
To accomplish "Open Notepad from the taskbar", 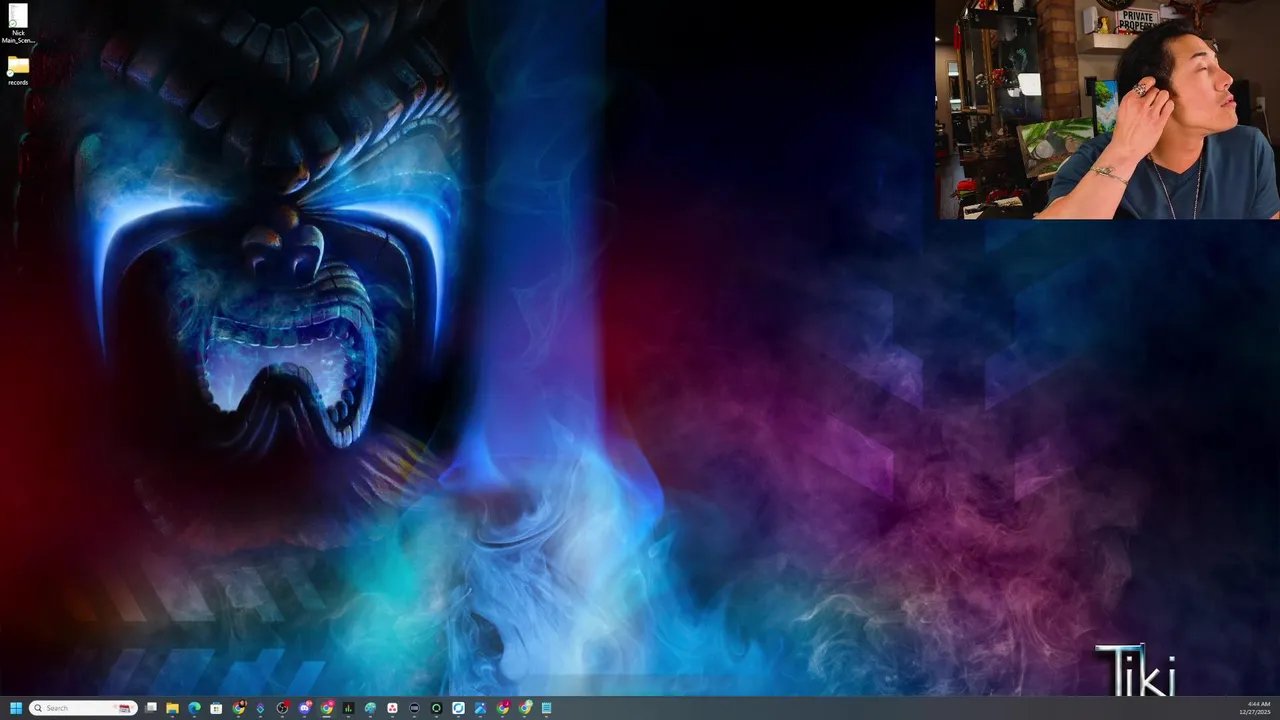I will [546, 708].
